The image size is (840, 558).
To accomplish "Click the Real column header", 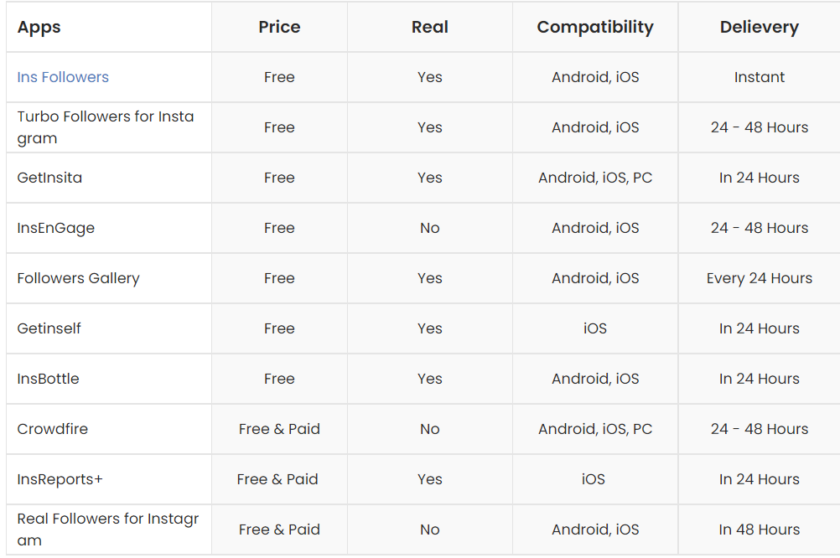I will (430, 27).
